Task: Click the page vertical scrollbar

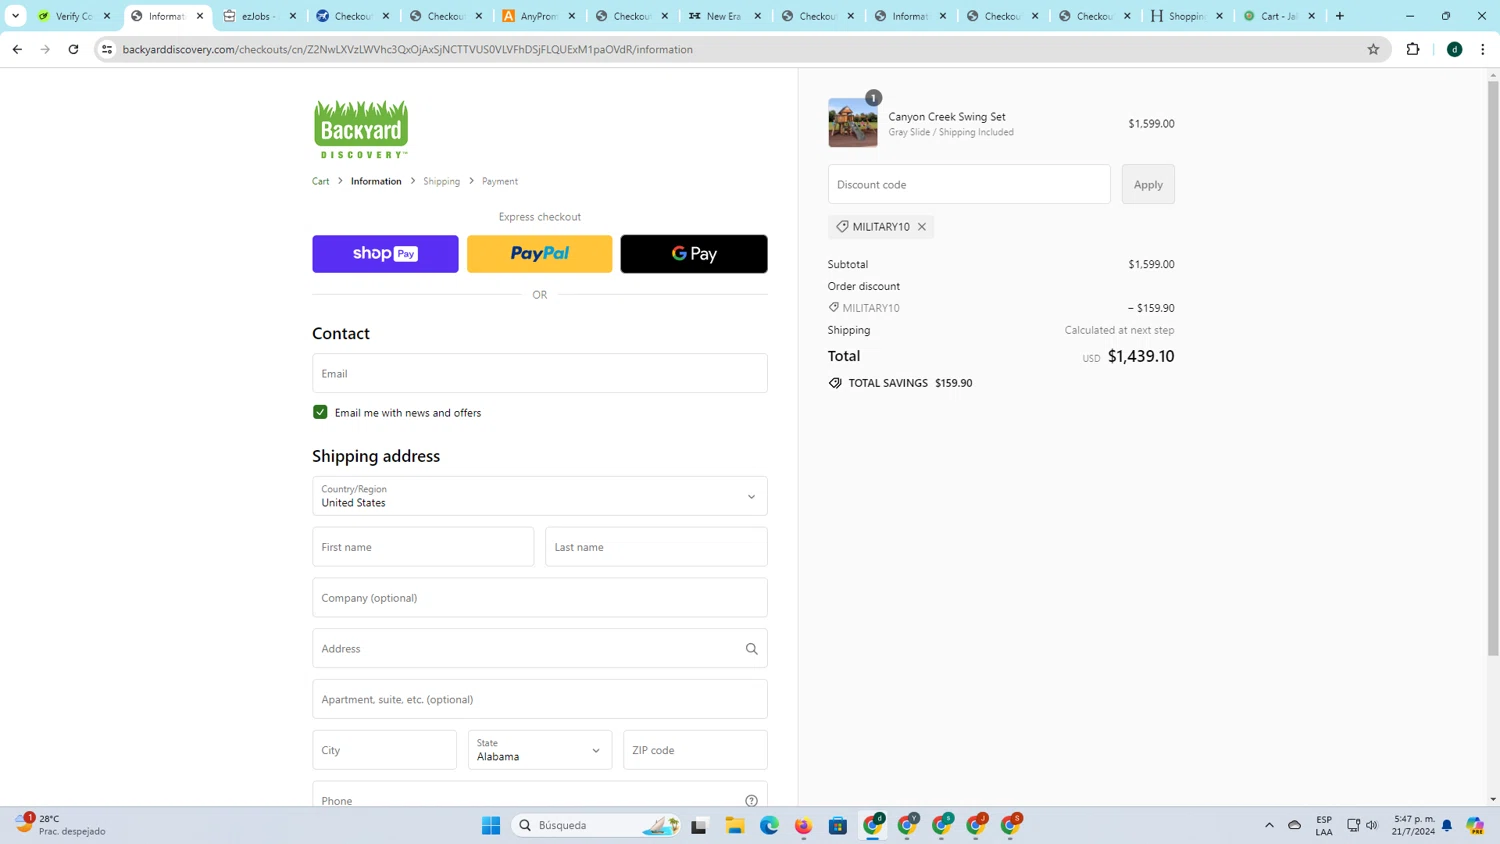Action: (1493, 368)
